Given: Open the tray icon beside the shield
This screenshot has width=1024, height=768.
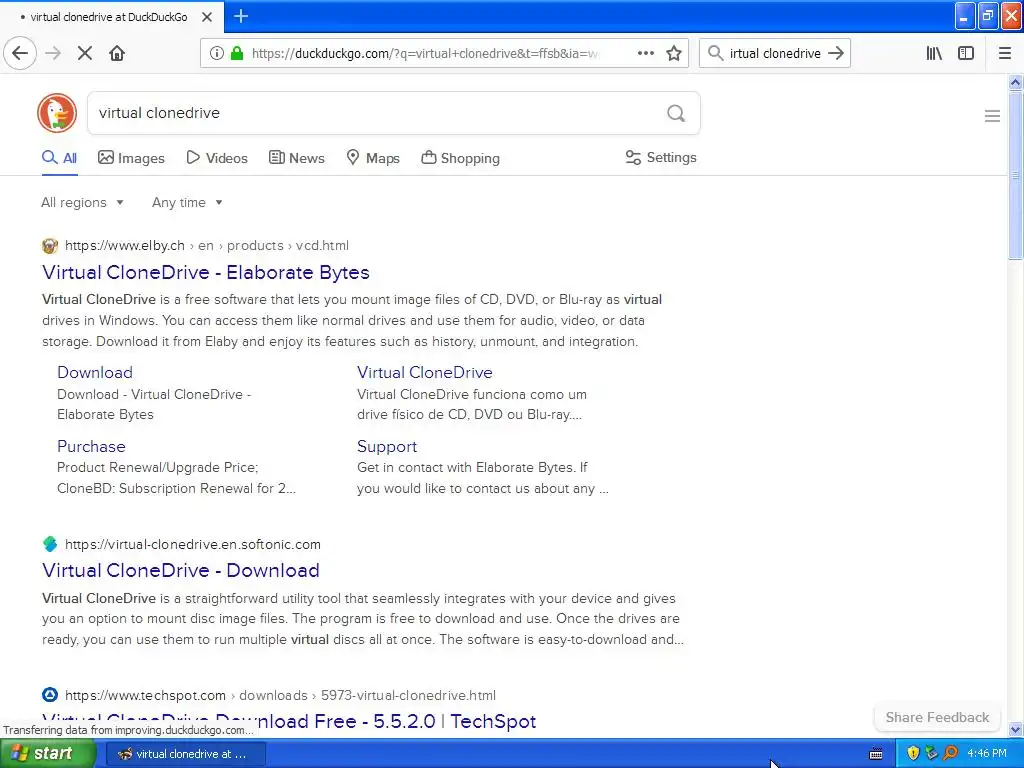Looking at the screenshot, I should (931, 753).
